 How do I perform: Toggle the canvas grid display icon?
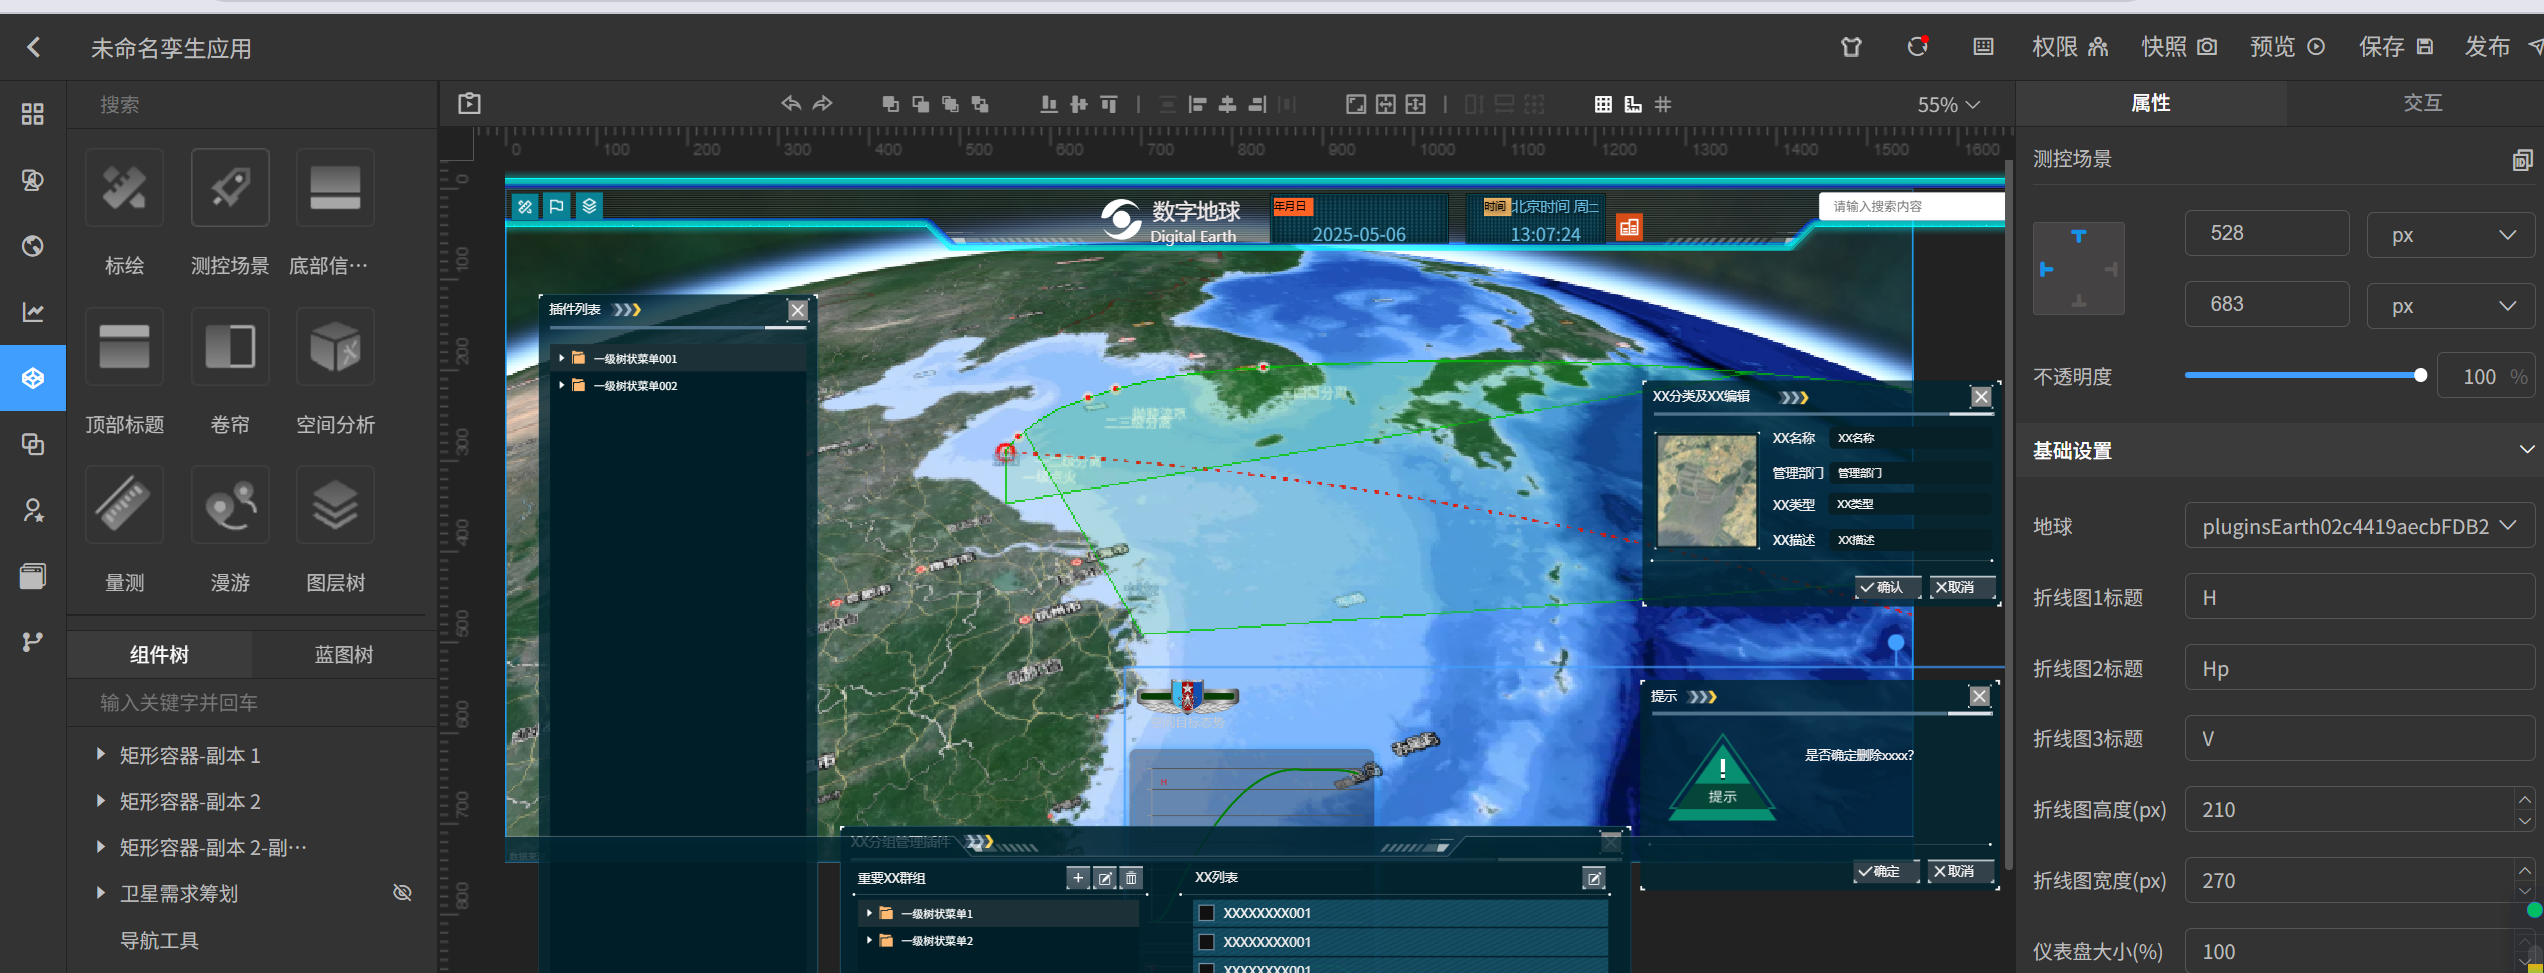[x=1603, y=104]
